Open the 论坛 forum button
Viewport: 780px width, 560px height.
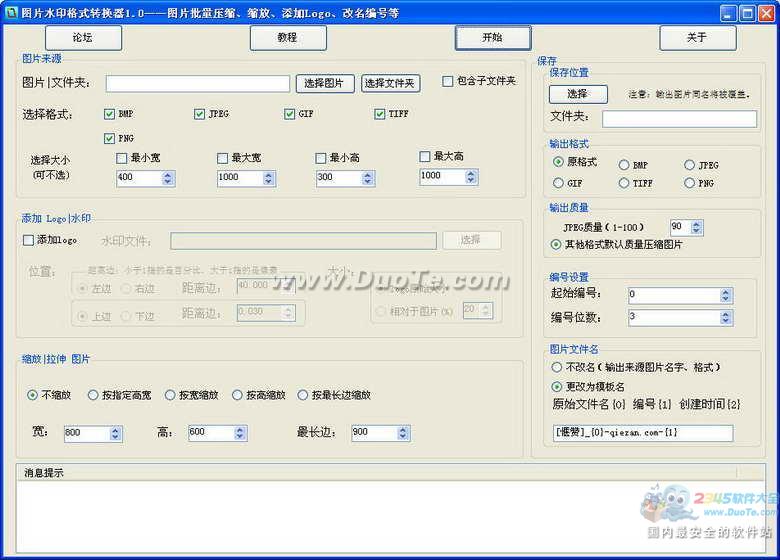click(x=83, y=38)
